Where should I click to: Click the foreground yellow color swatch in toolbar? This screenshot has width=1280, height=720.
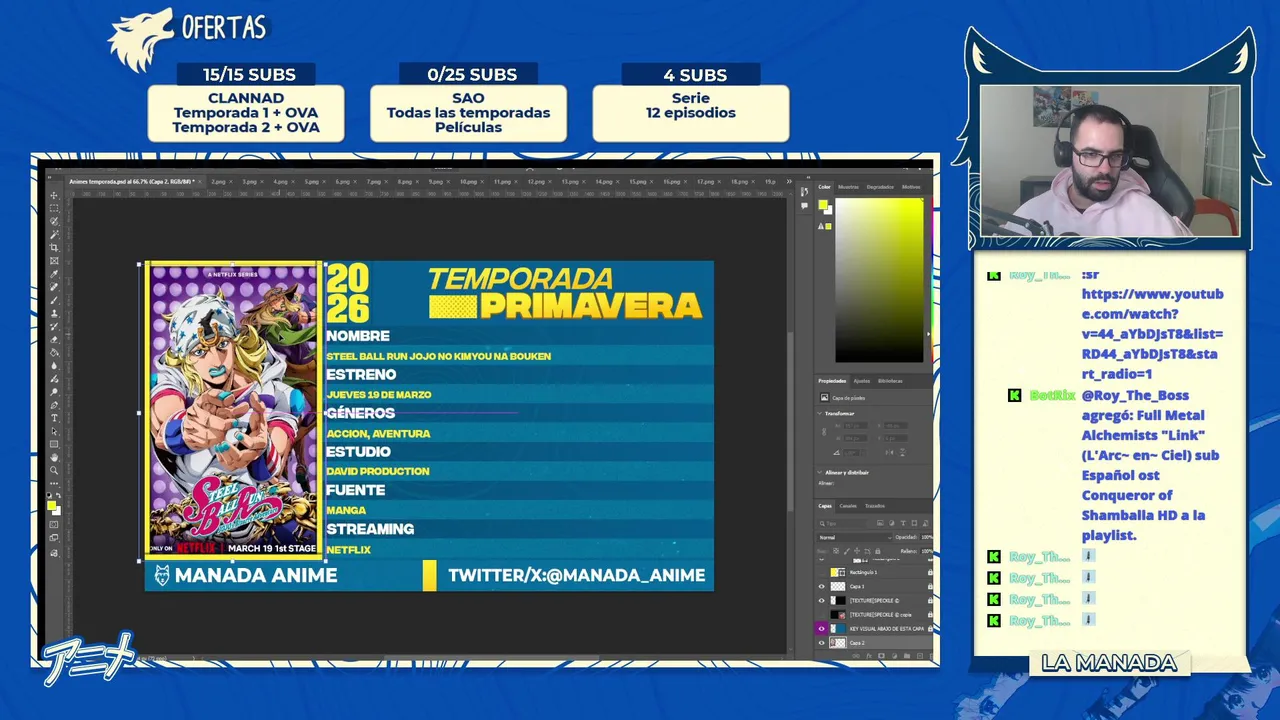pyautogui.click(x=52, y=506)
